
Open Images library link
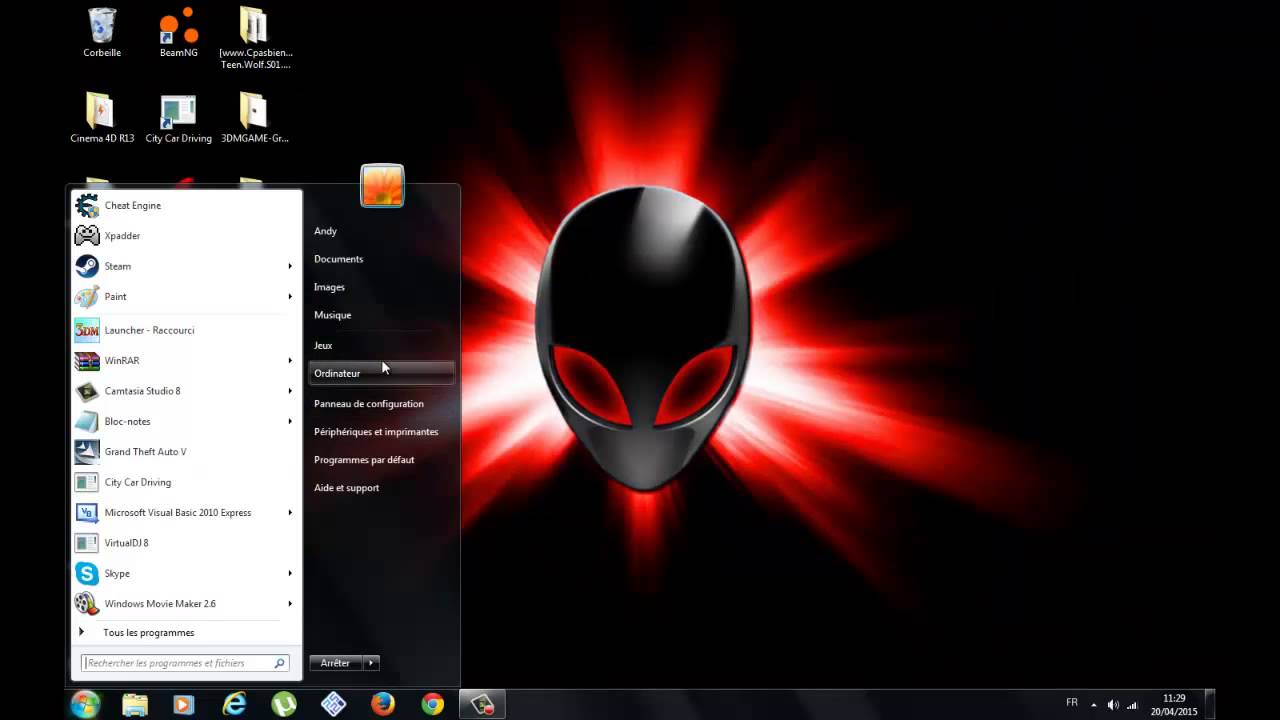coord(329,287)
